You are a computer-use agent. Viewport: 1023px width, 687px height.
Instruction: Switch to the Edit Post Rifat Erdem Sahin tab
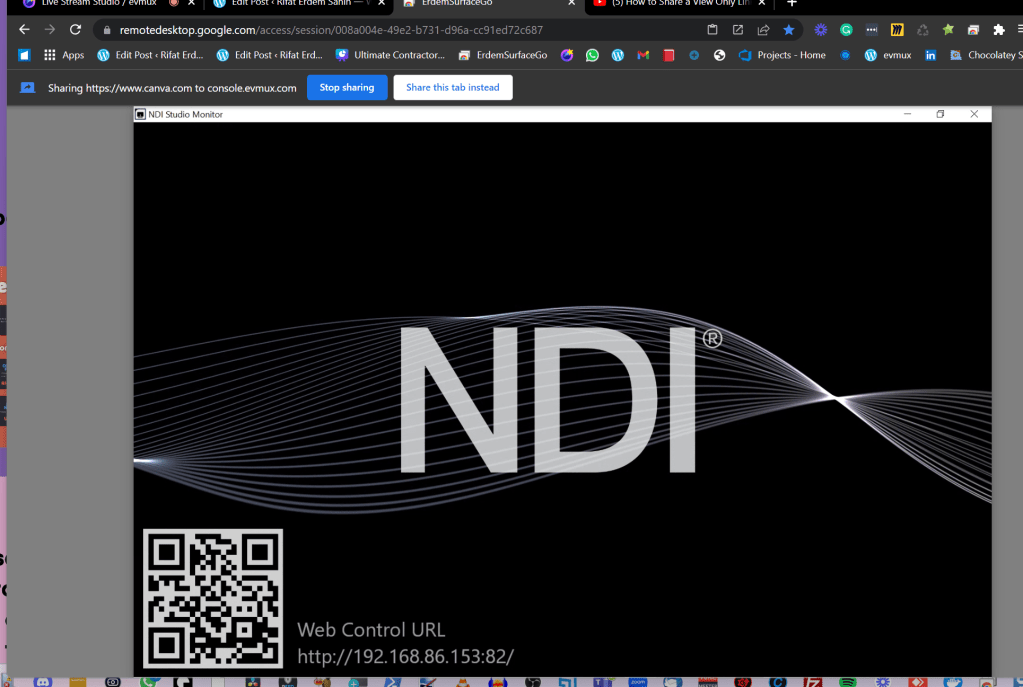click(x=294, y=3)
